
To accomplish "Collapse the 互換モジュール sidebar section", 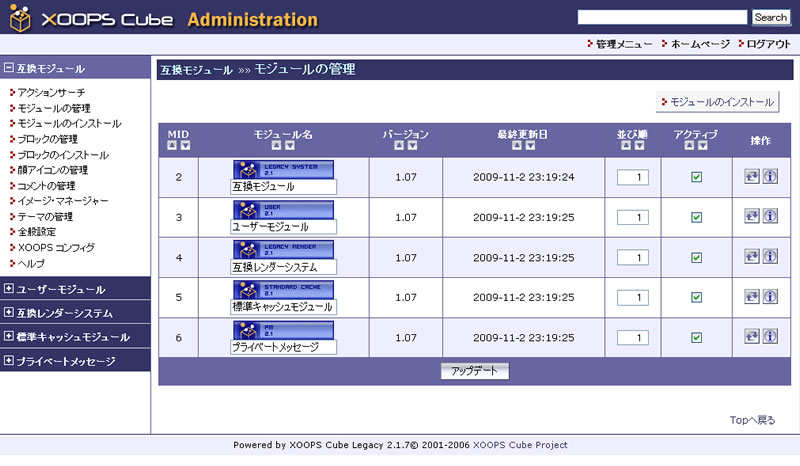I will coord(9,69).
